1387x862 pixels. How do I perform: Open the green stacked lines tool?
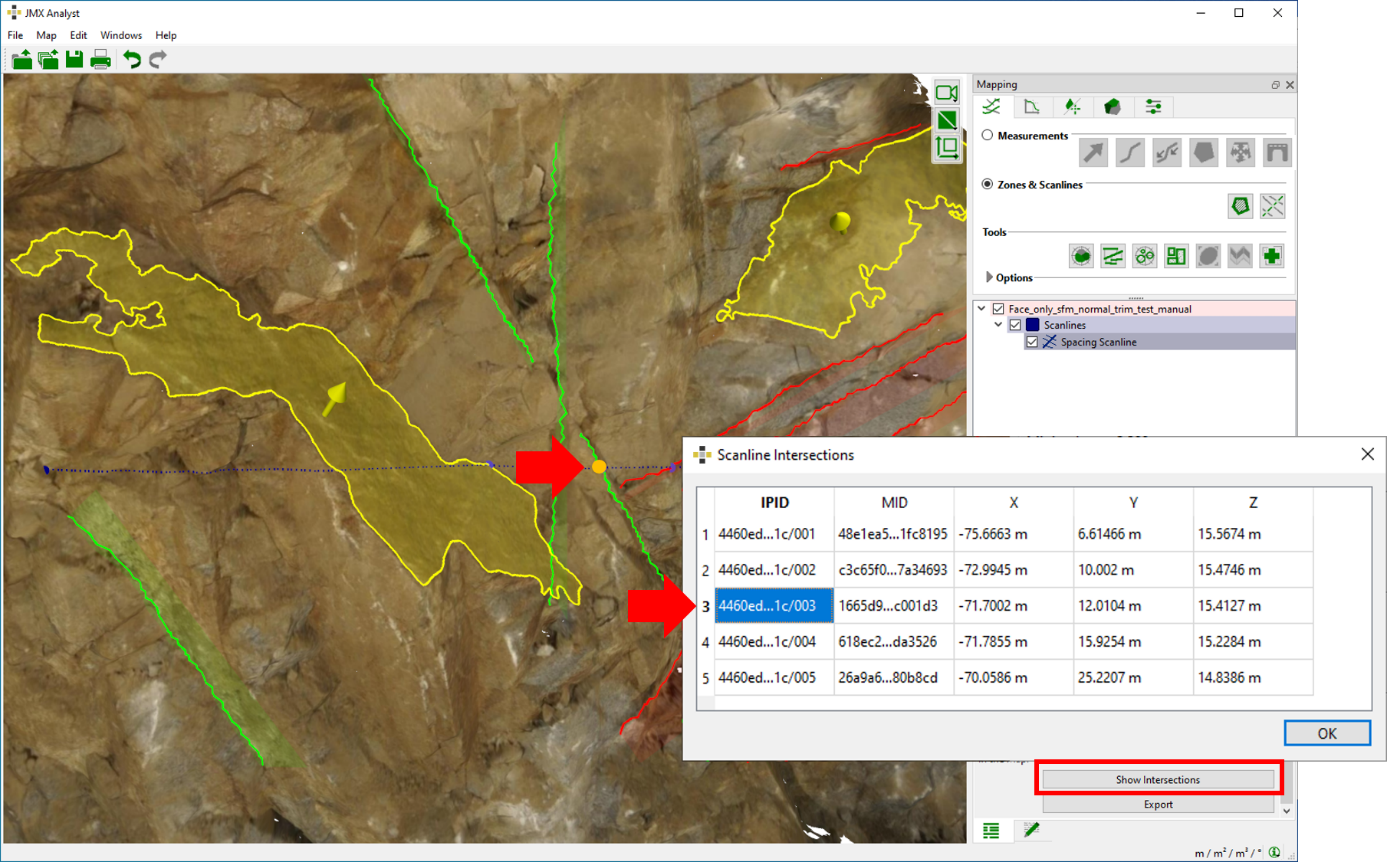(1113, 255)
